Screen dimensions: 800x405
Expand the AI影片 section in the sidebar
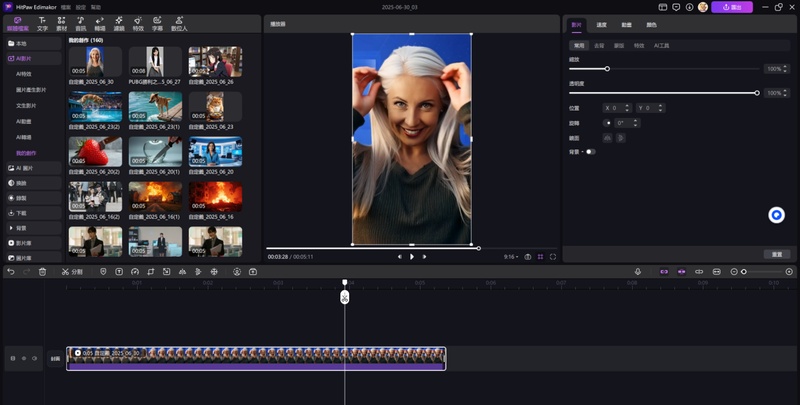point(34,59)
